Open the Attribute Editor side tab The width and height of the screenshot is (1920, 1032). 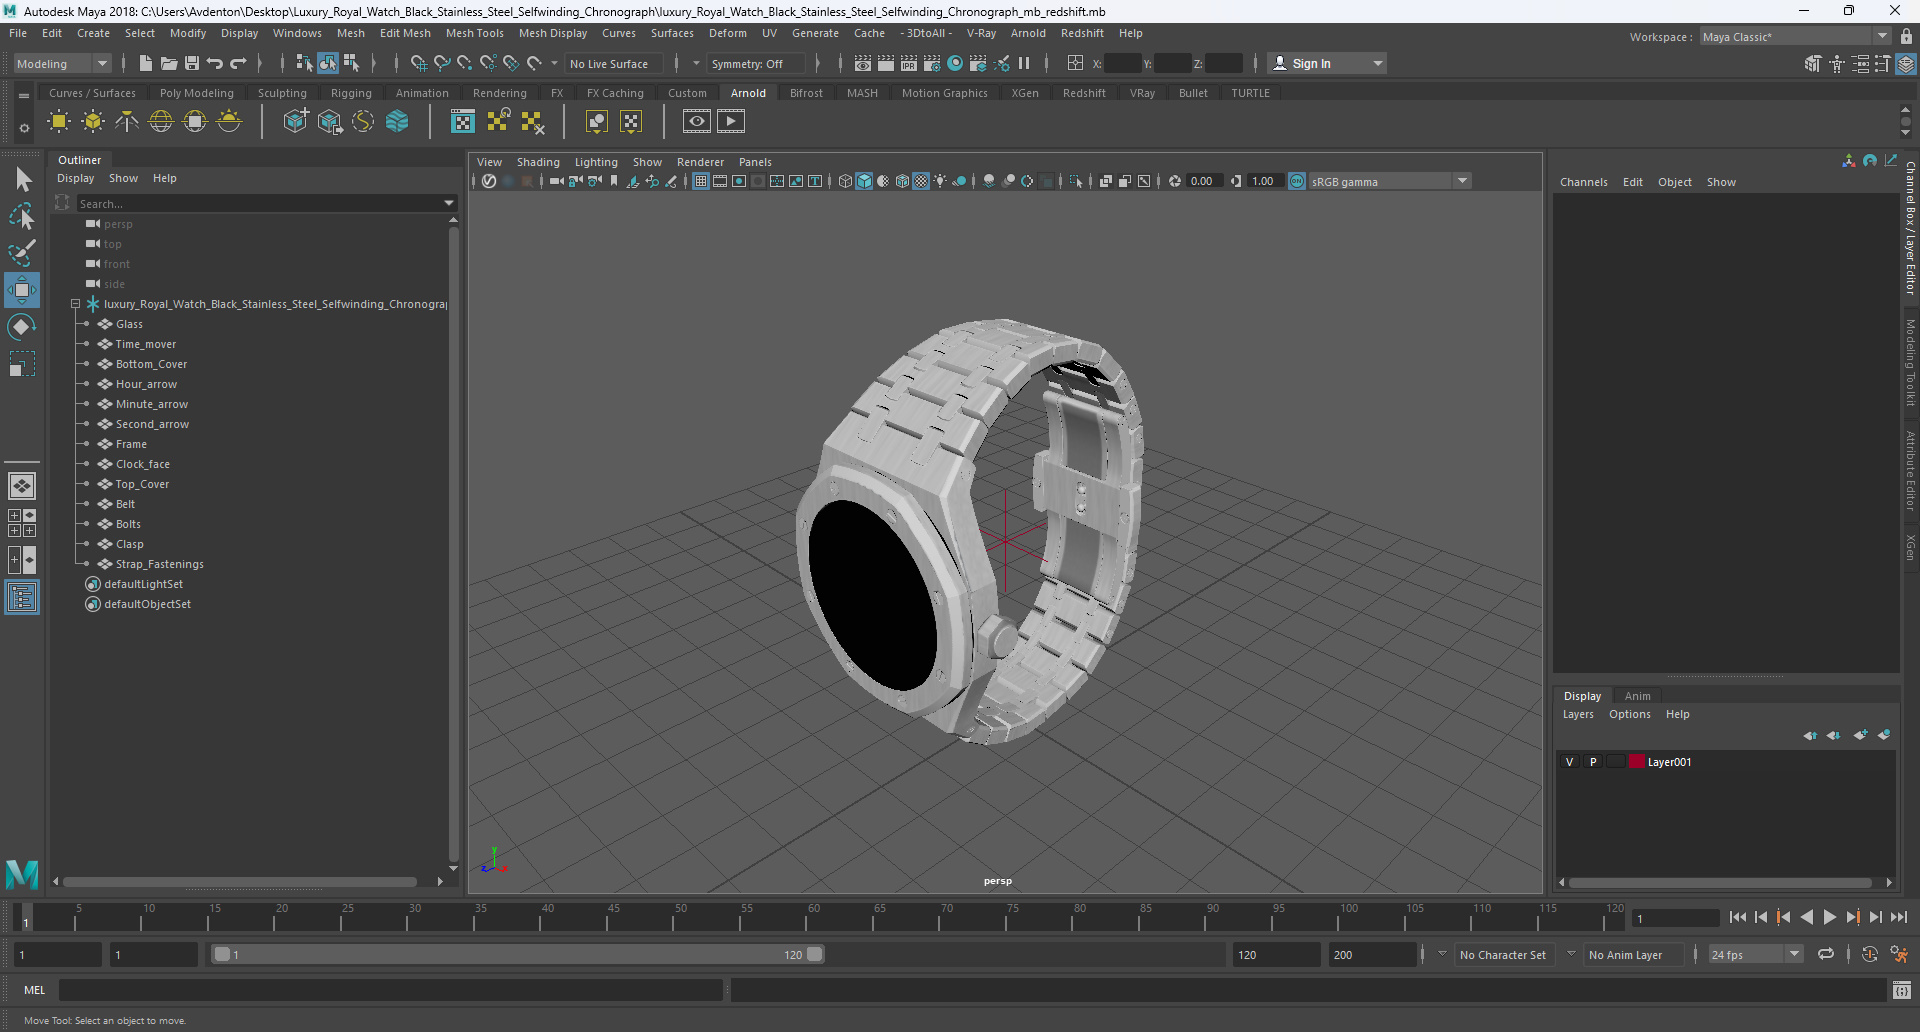1910,470
